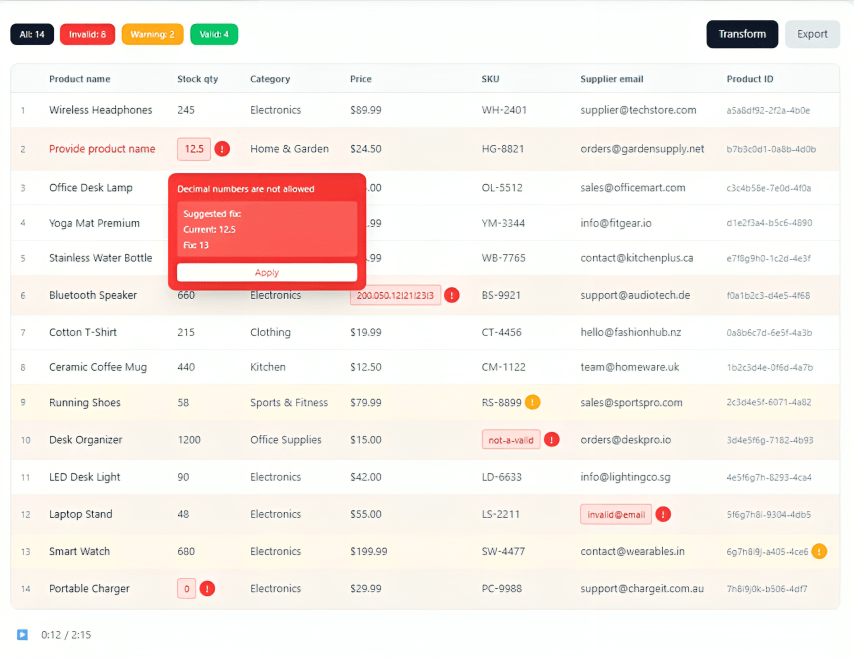Click the error icon next to the Bluetooth Speaker price
Viewport: 854px width, 658px height.
[x=452, y=296]
